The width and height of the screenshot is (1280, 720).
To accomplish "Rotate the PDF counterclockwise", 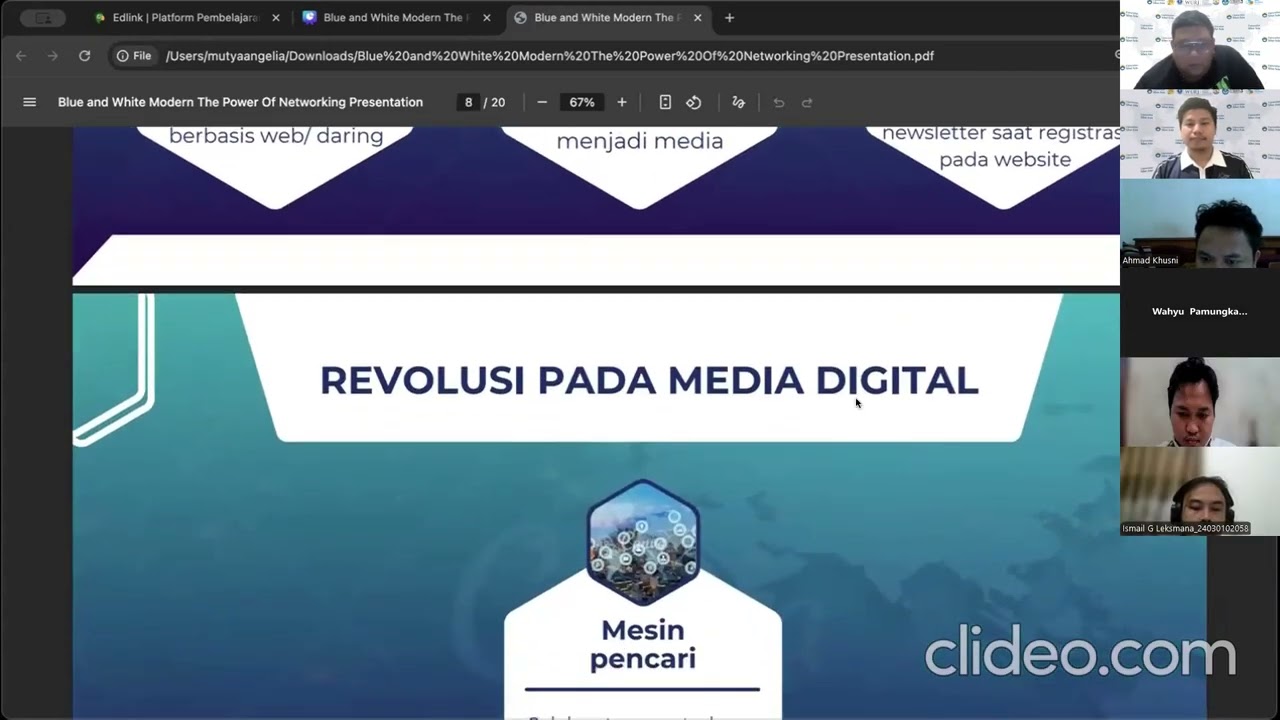I will pos(694,102).
